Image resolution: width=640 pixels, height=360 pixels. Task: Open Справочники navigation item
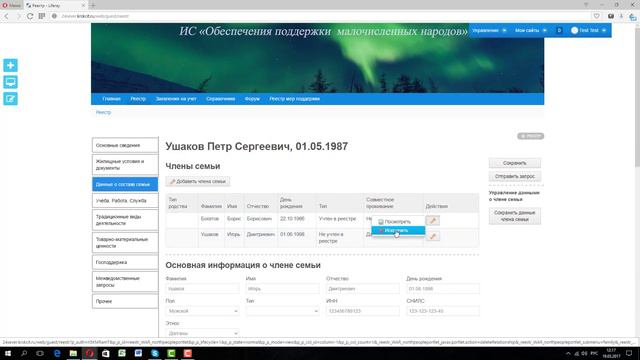(220, 99)
